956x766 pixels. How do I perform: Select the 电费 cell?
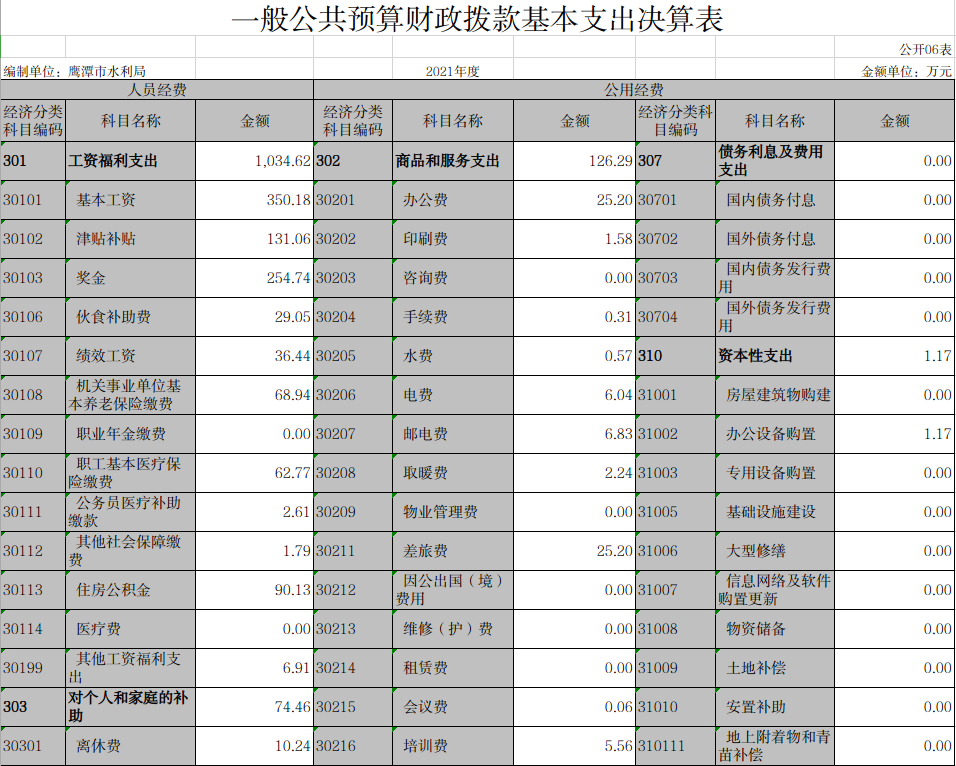pyautogui.click(x=453, y=395)
